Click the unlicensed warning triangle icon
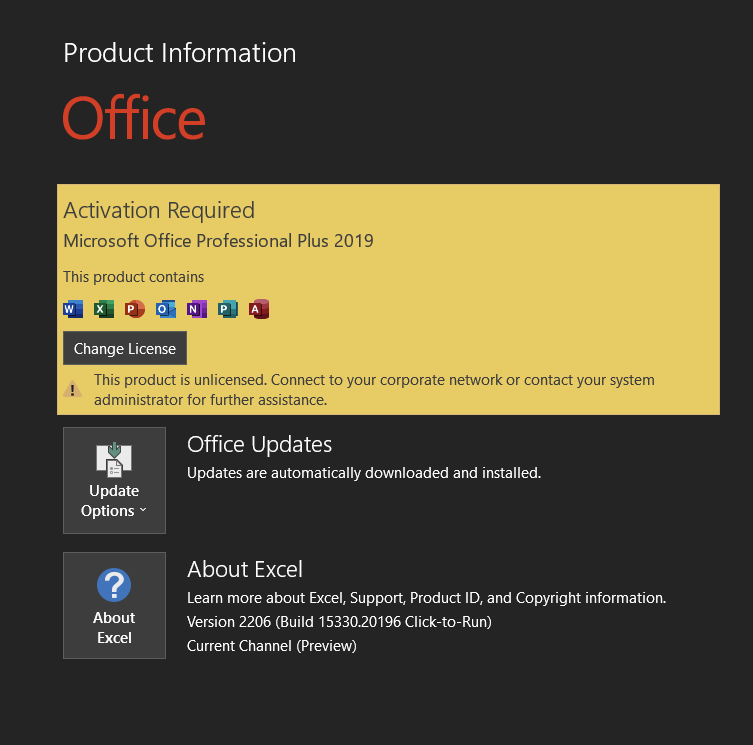This screenshot has height=745, width=753. 73,389
